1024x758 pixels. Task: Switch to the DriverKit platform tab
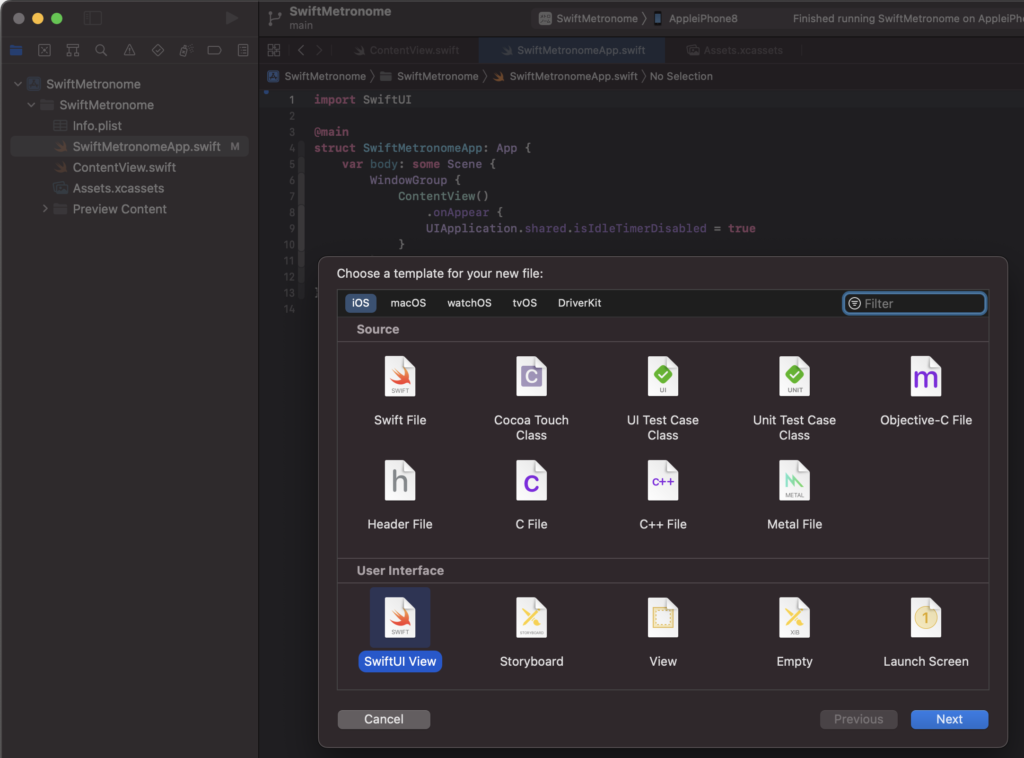[x=579, y=303]
